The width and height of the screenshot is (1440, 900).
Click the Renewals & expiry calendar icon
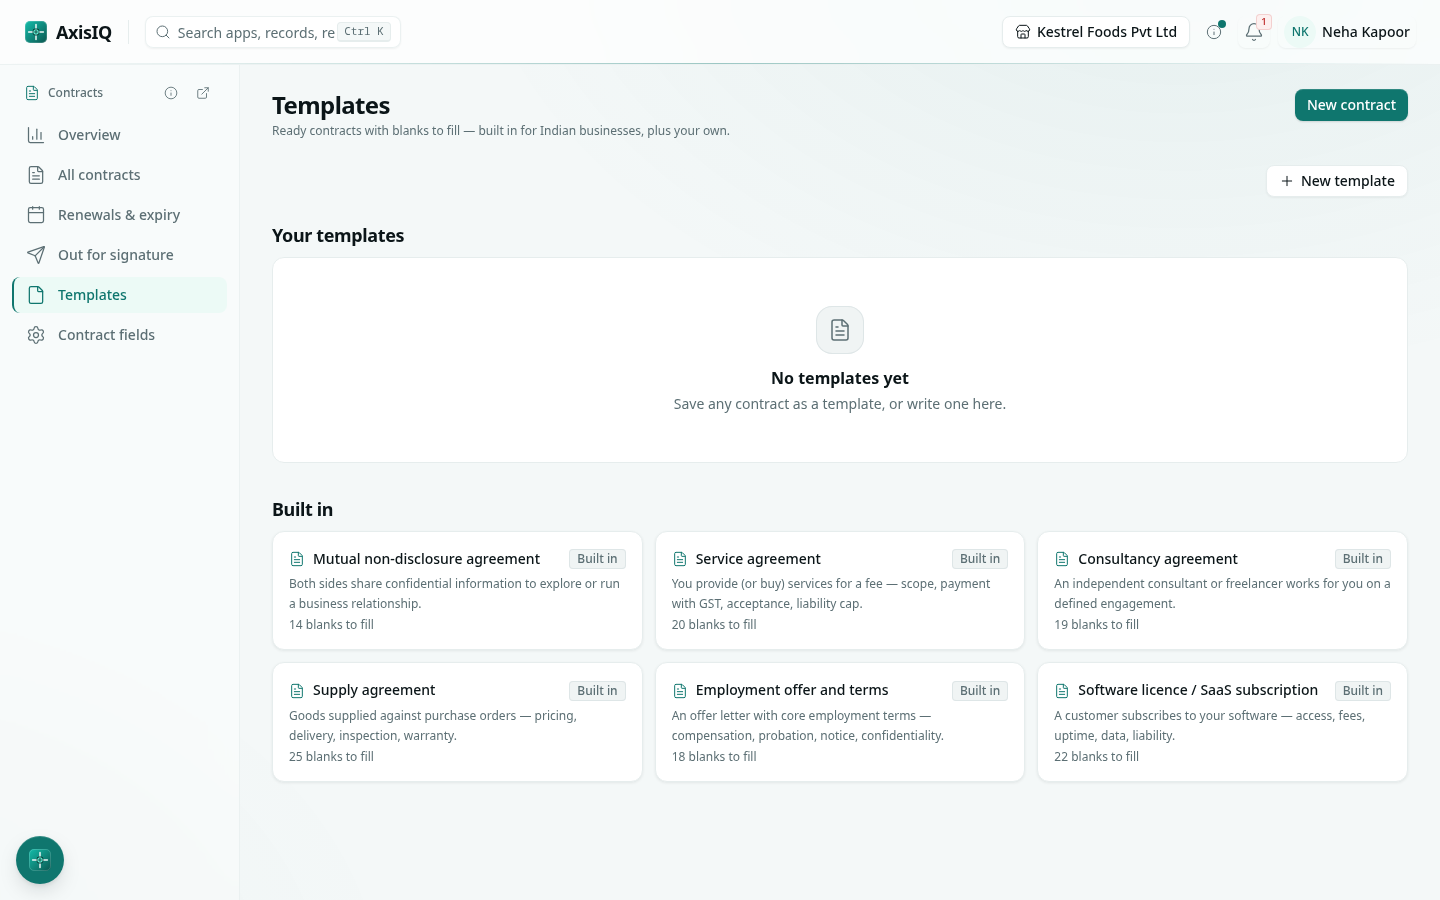36,215
